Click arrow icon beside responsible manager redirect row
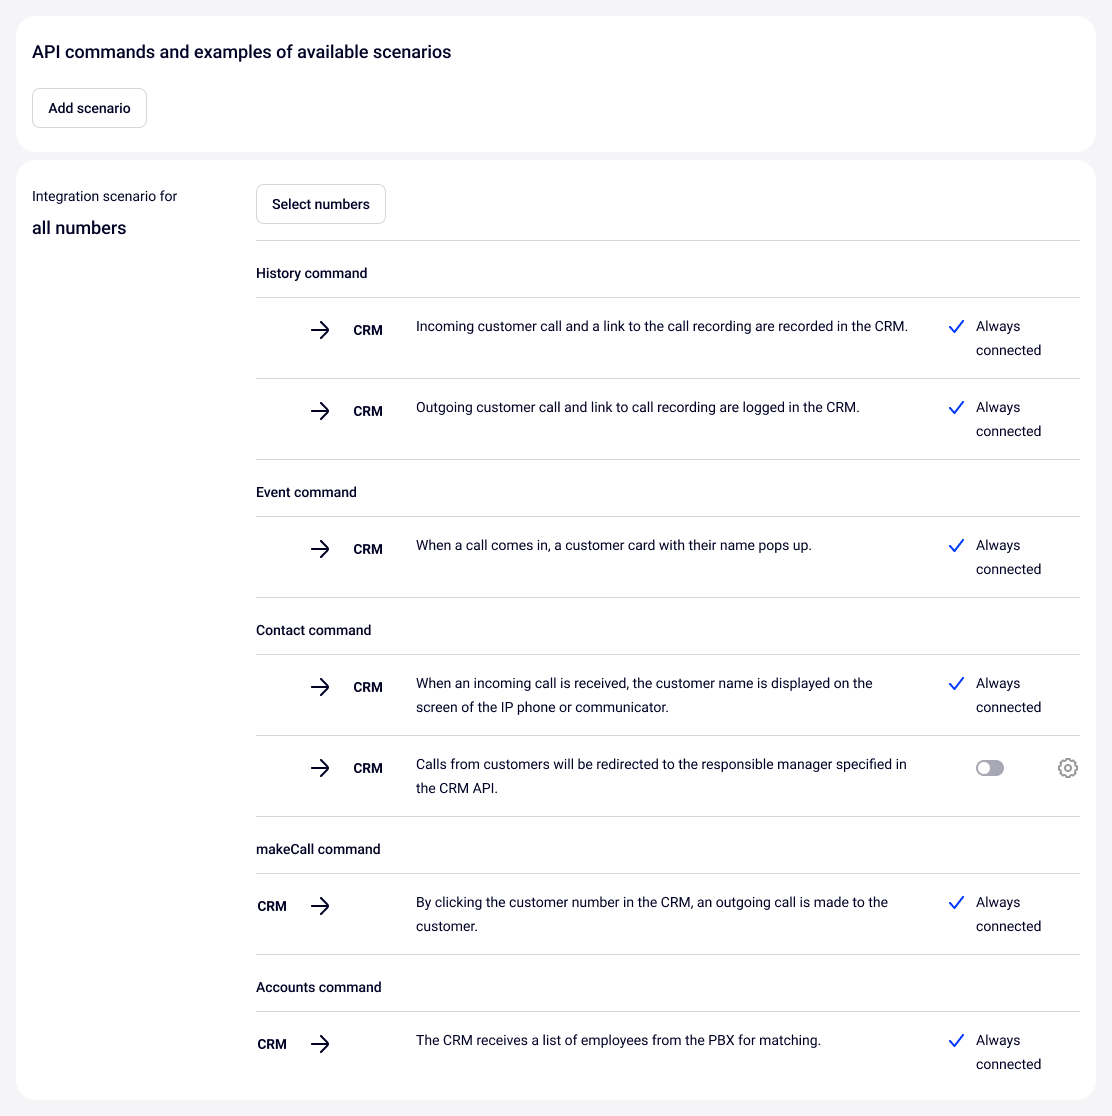This screenshot has width=1112, height=1116. pyautogui.click(x=320, y=768)
